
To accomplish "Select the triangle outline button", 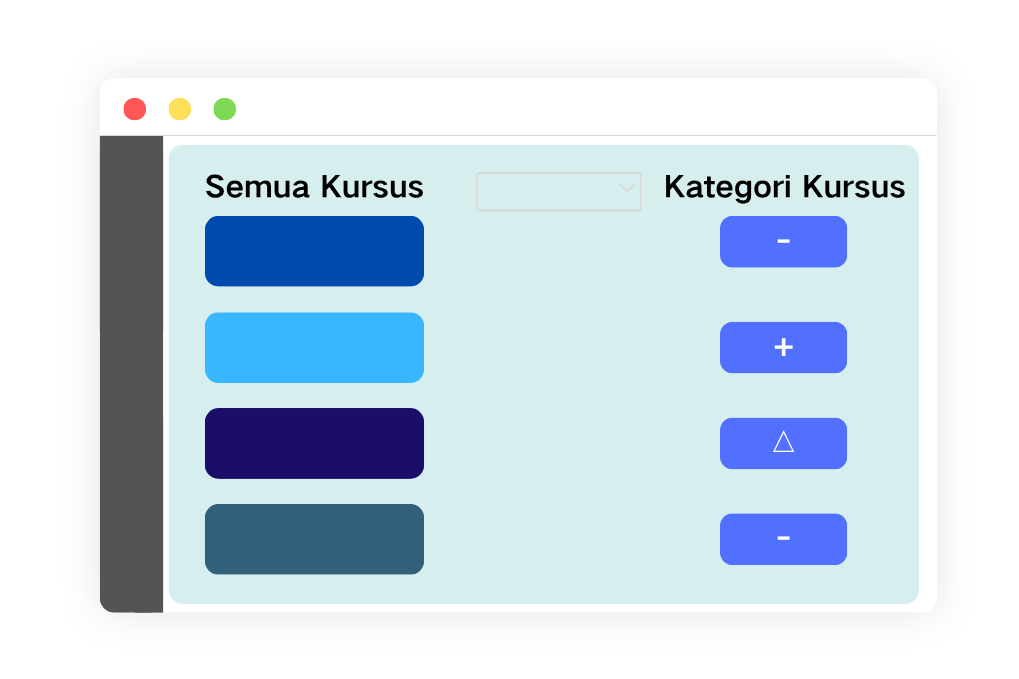I will (x=783, y=443).
